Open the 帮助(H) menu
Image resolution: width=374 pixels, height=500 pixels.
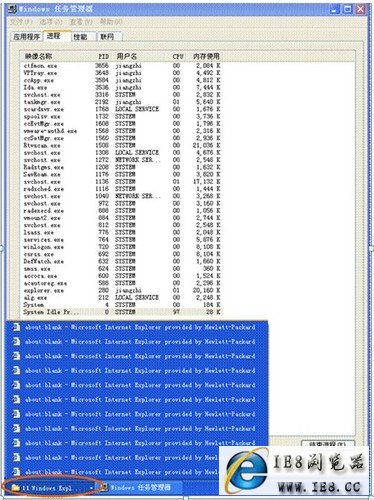point(111,22)
